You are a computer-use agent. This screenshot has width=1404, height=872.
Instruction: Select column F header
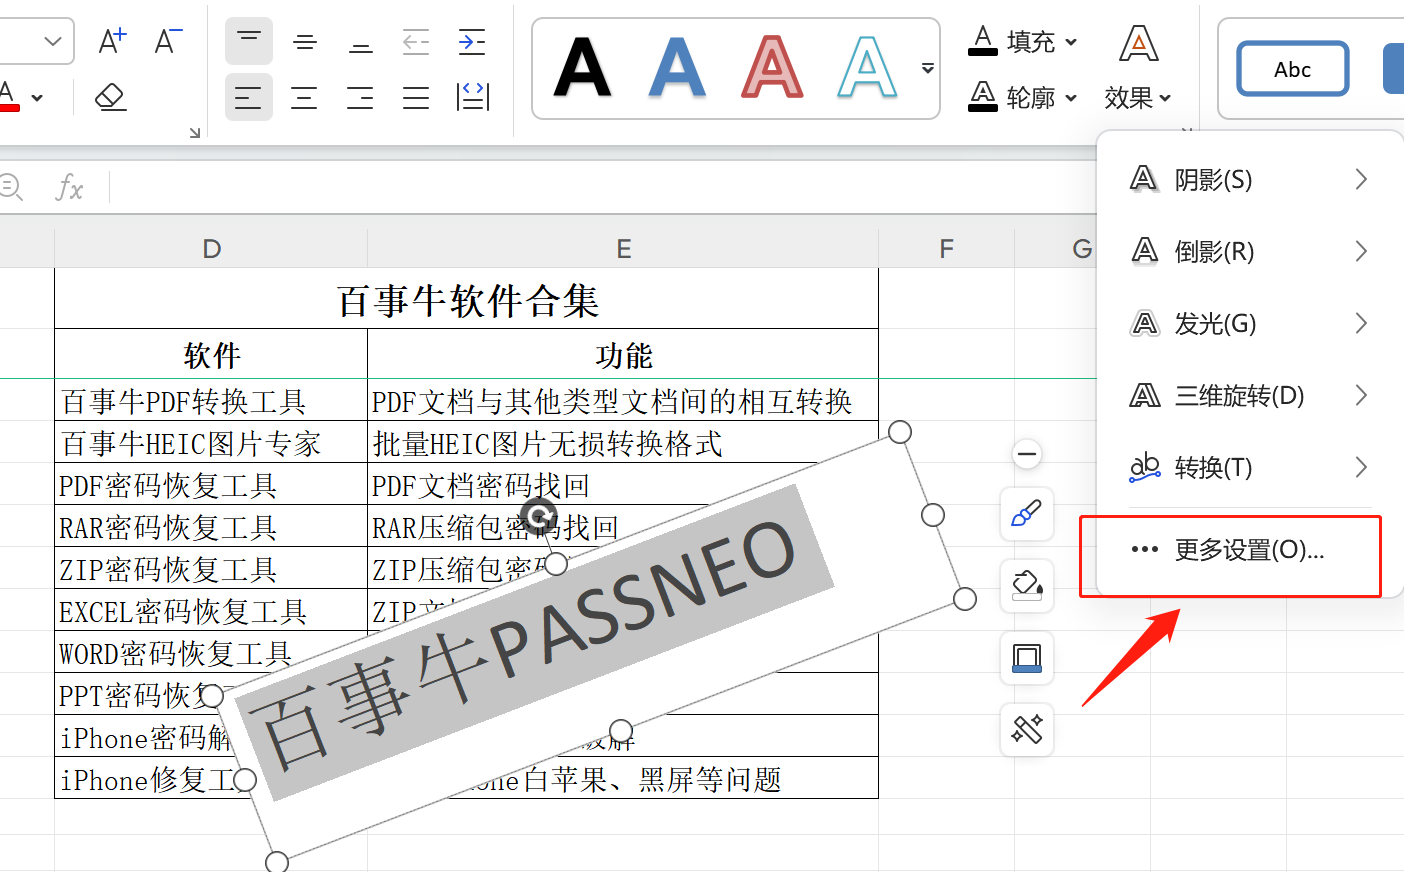click(946, 248)
